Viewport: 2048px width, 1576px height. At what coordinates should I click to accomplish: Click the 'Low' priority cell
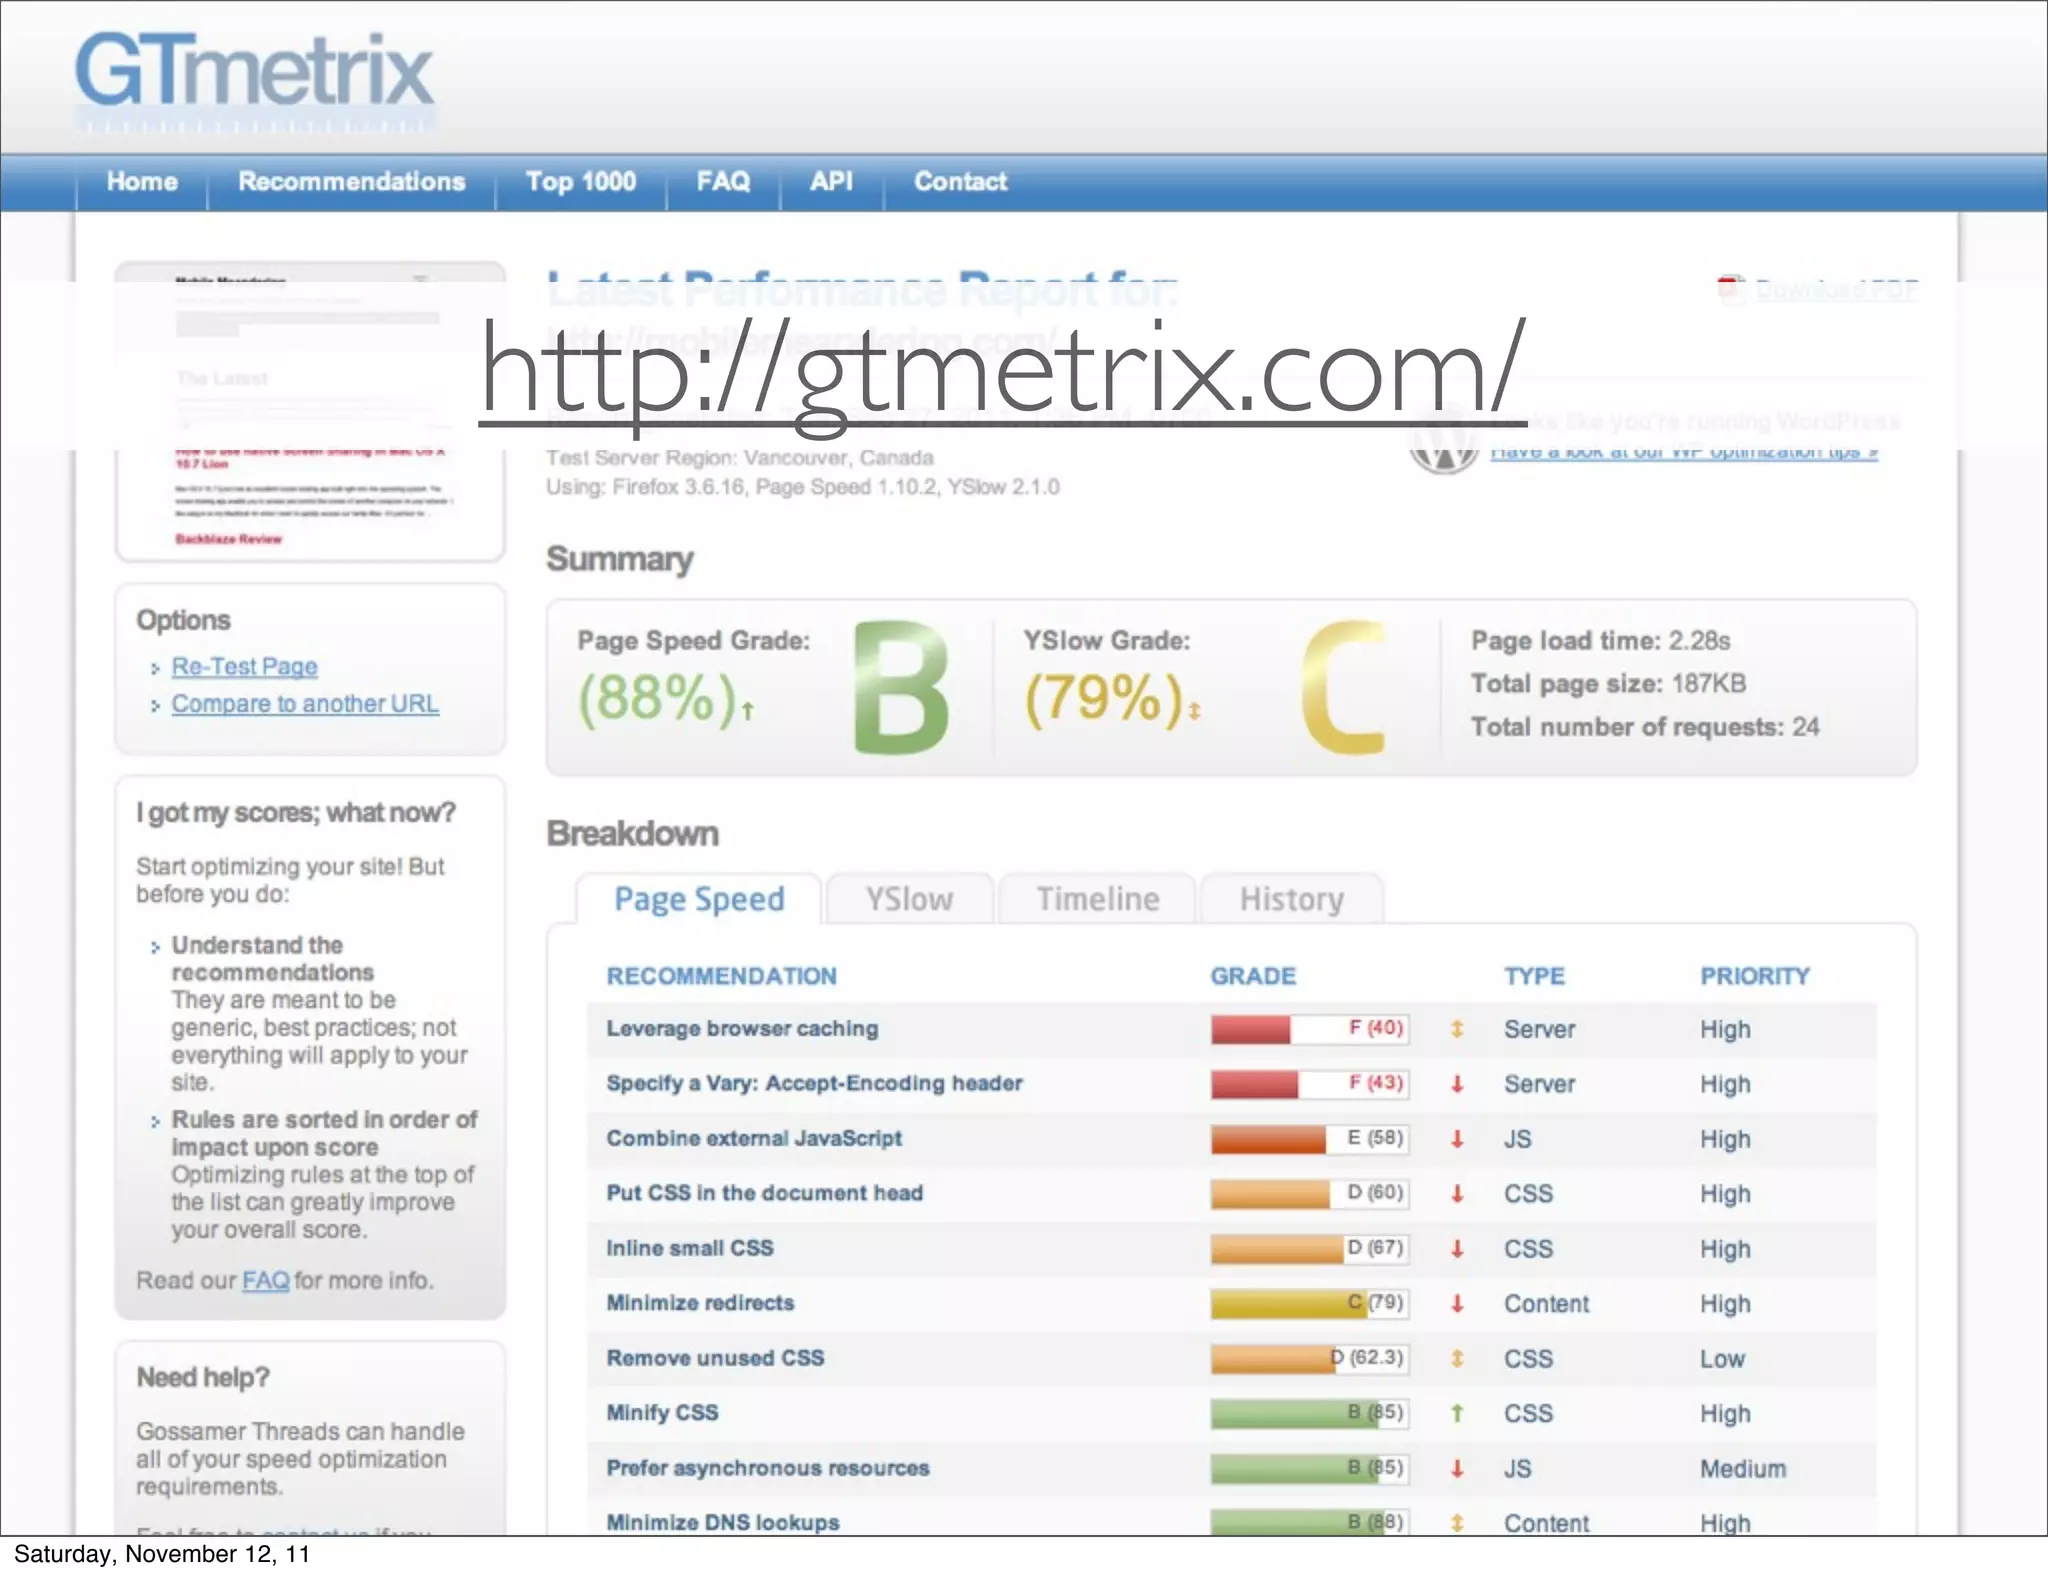click(x=1722, y=1359)
